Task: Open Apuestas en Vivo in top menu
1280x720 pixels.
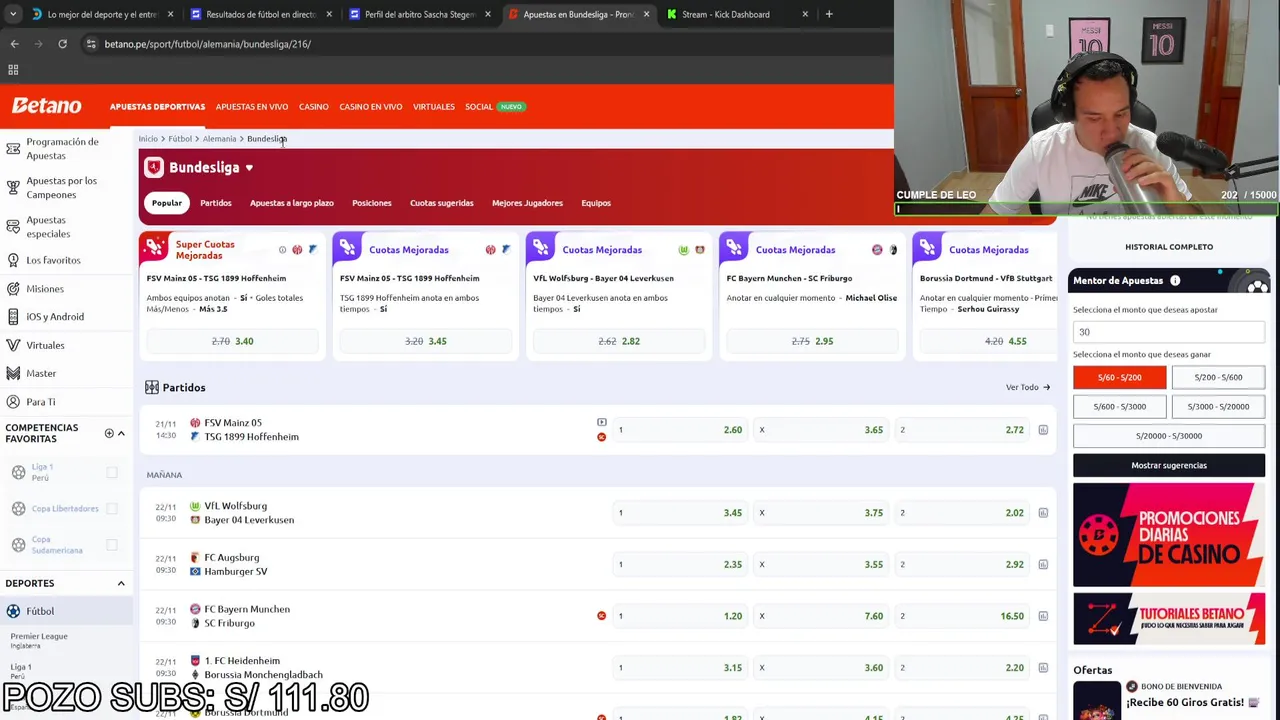Action: point(252,107)
